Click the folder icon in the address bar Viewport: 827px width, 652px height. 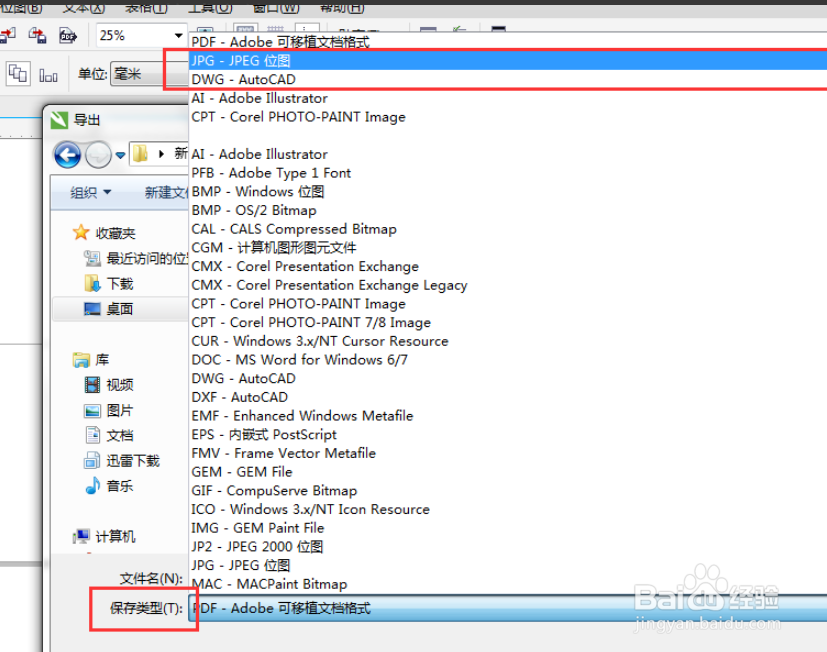tap(140, 154)
